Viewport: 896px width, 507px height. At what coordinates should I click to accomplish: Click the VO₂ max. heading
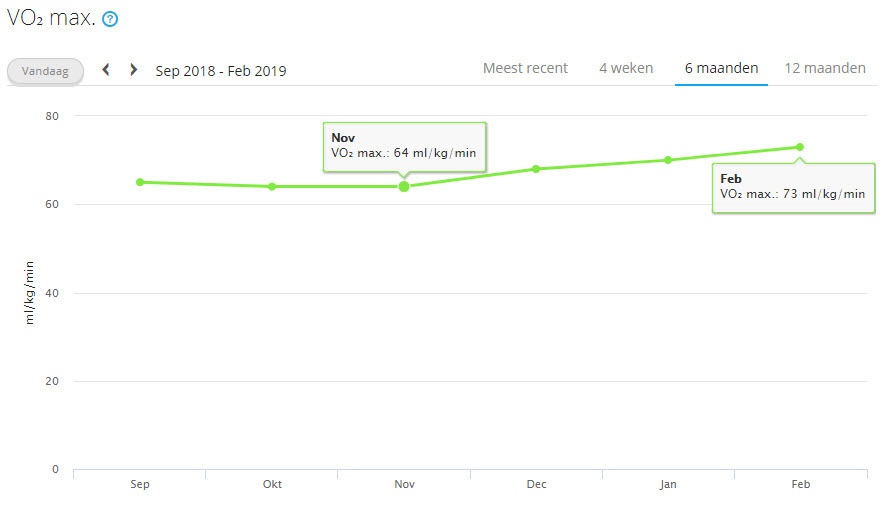51,18
